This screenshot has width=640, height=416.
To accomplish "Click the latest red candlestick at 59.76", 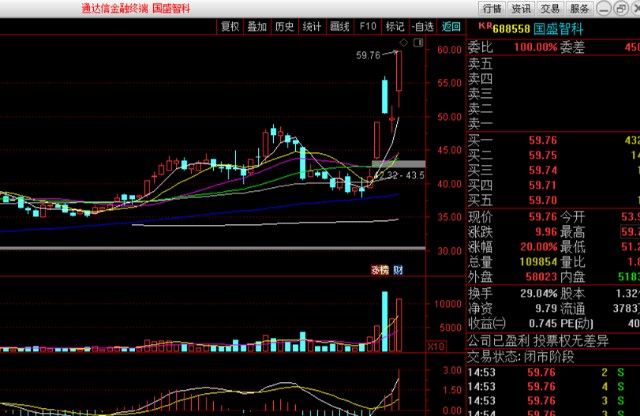I will [399, 71].
